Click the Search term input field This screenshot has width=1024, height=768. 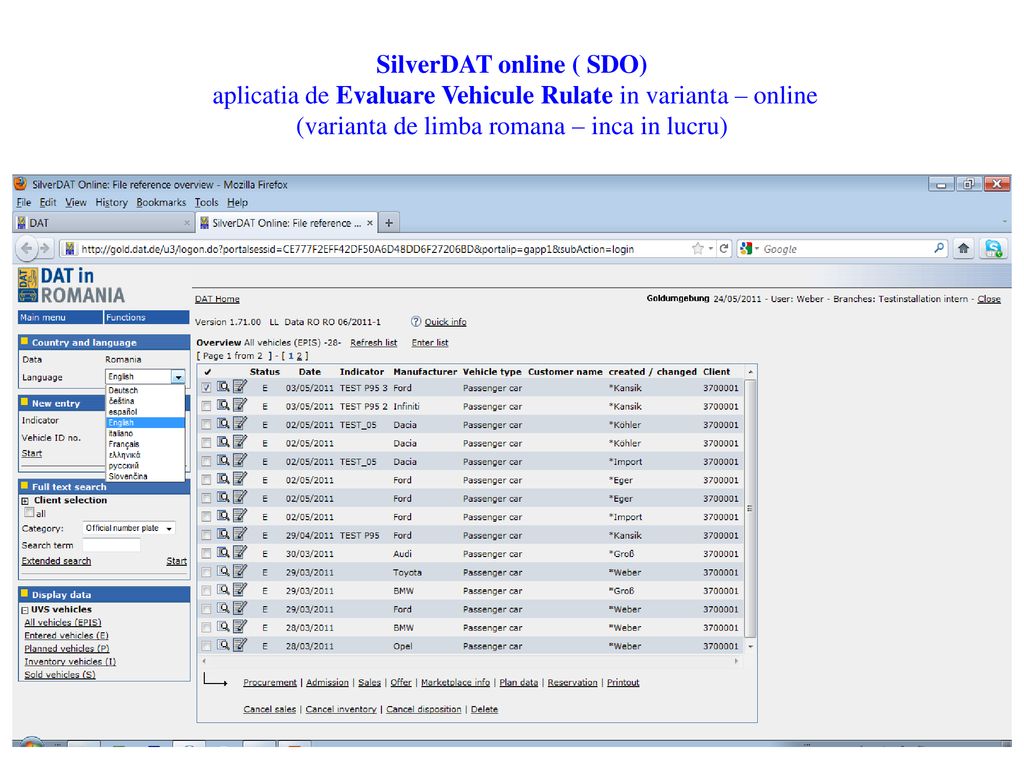point(112,545)
